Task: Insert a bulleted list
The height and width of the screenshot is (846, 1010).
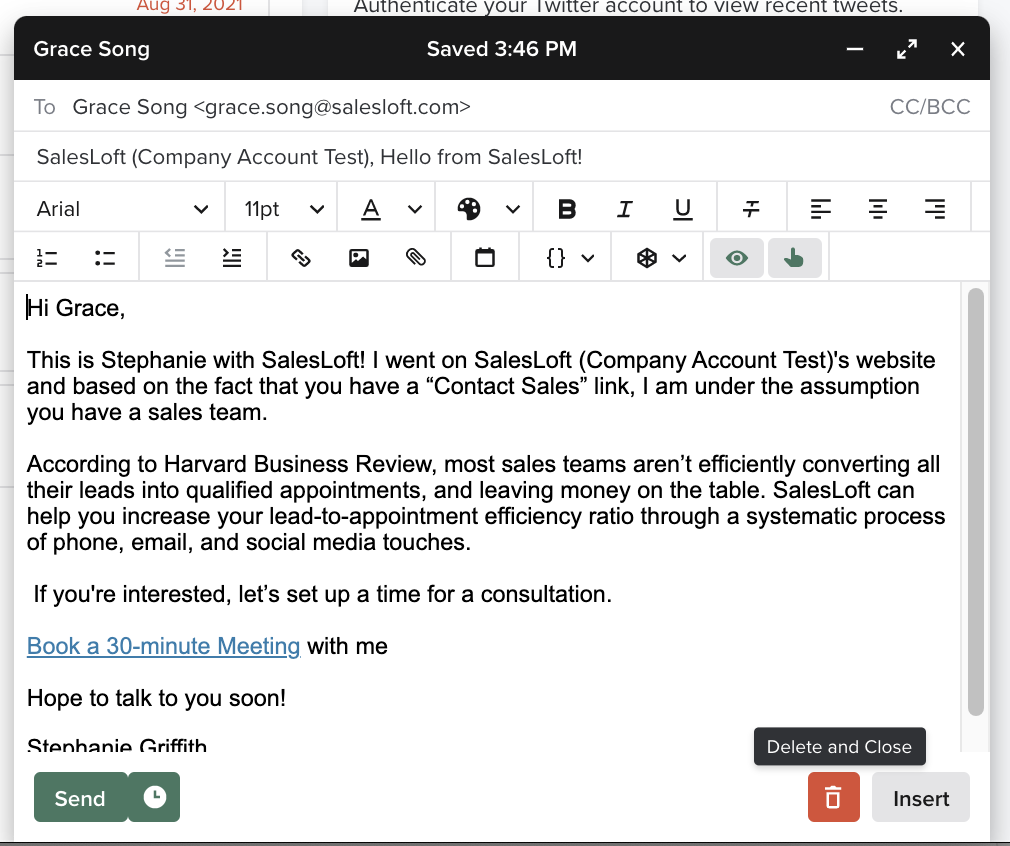Action: (104, 257)
